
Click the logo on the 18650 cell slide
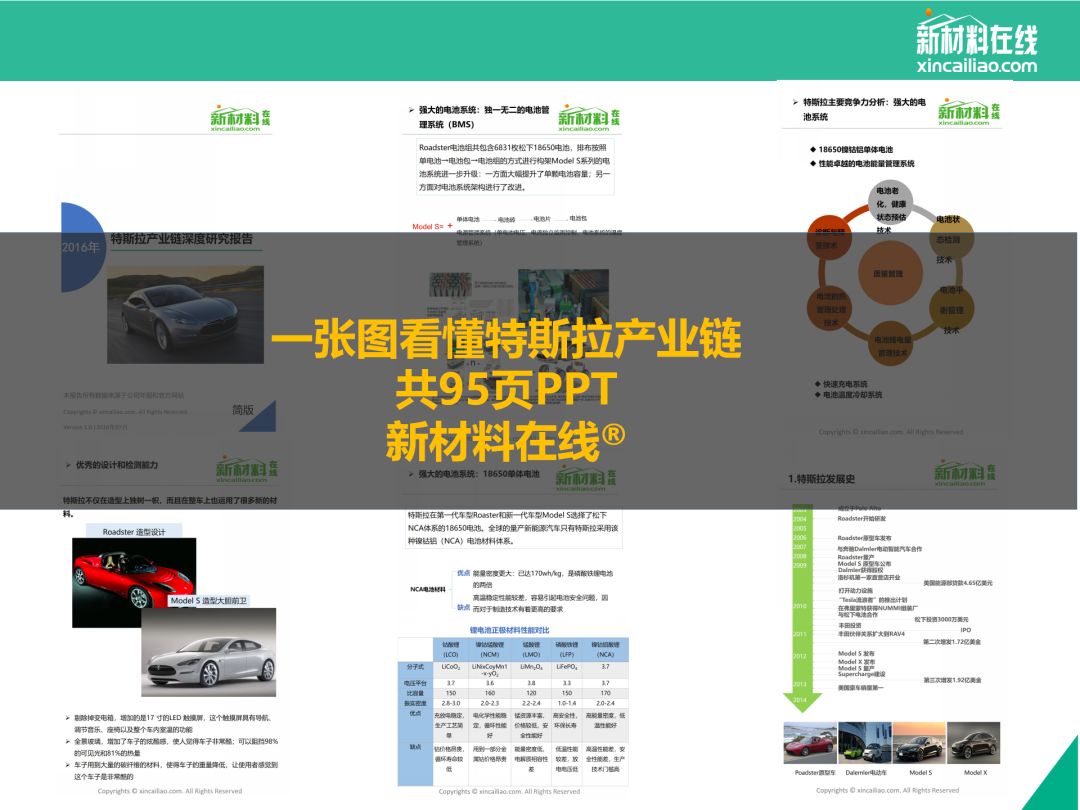point(589,477)
